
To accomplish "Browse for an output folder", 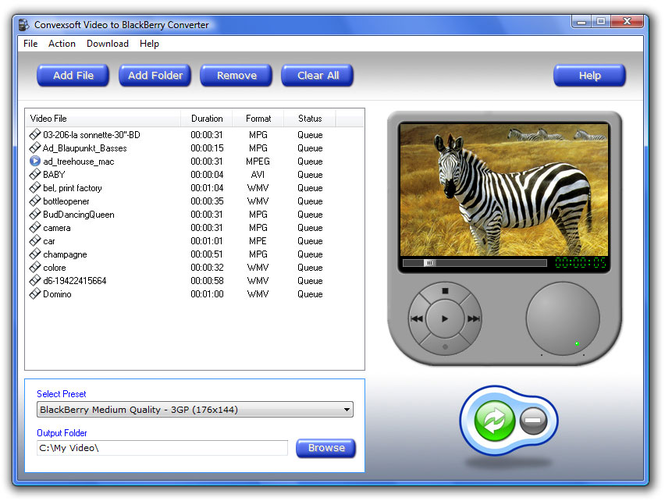I will coord(326,448).
